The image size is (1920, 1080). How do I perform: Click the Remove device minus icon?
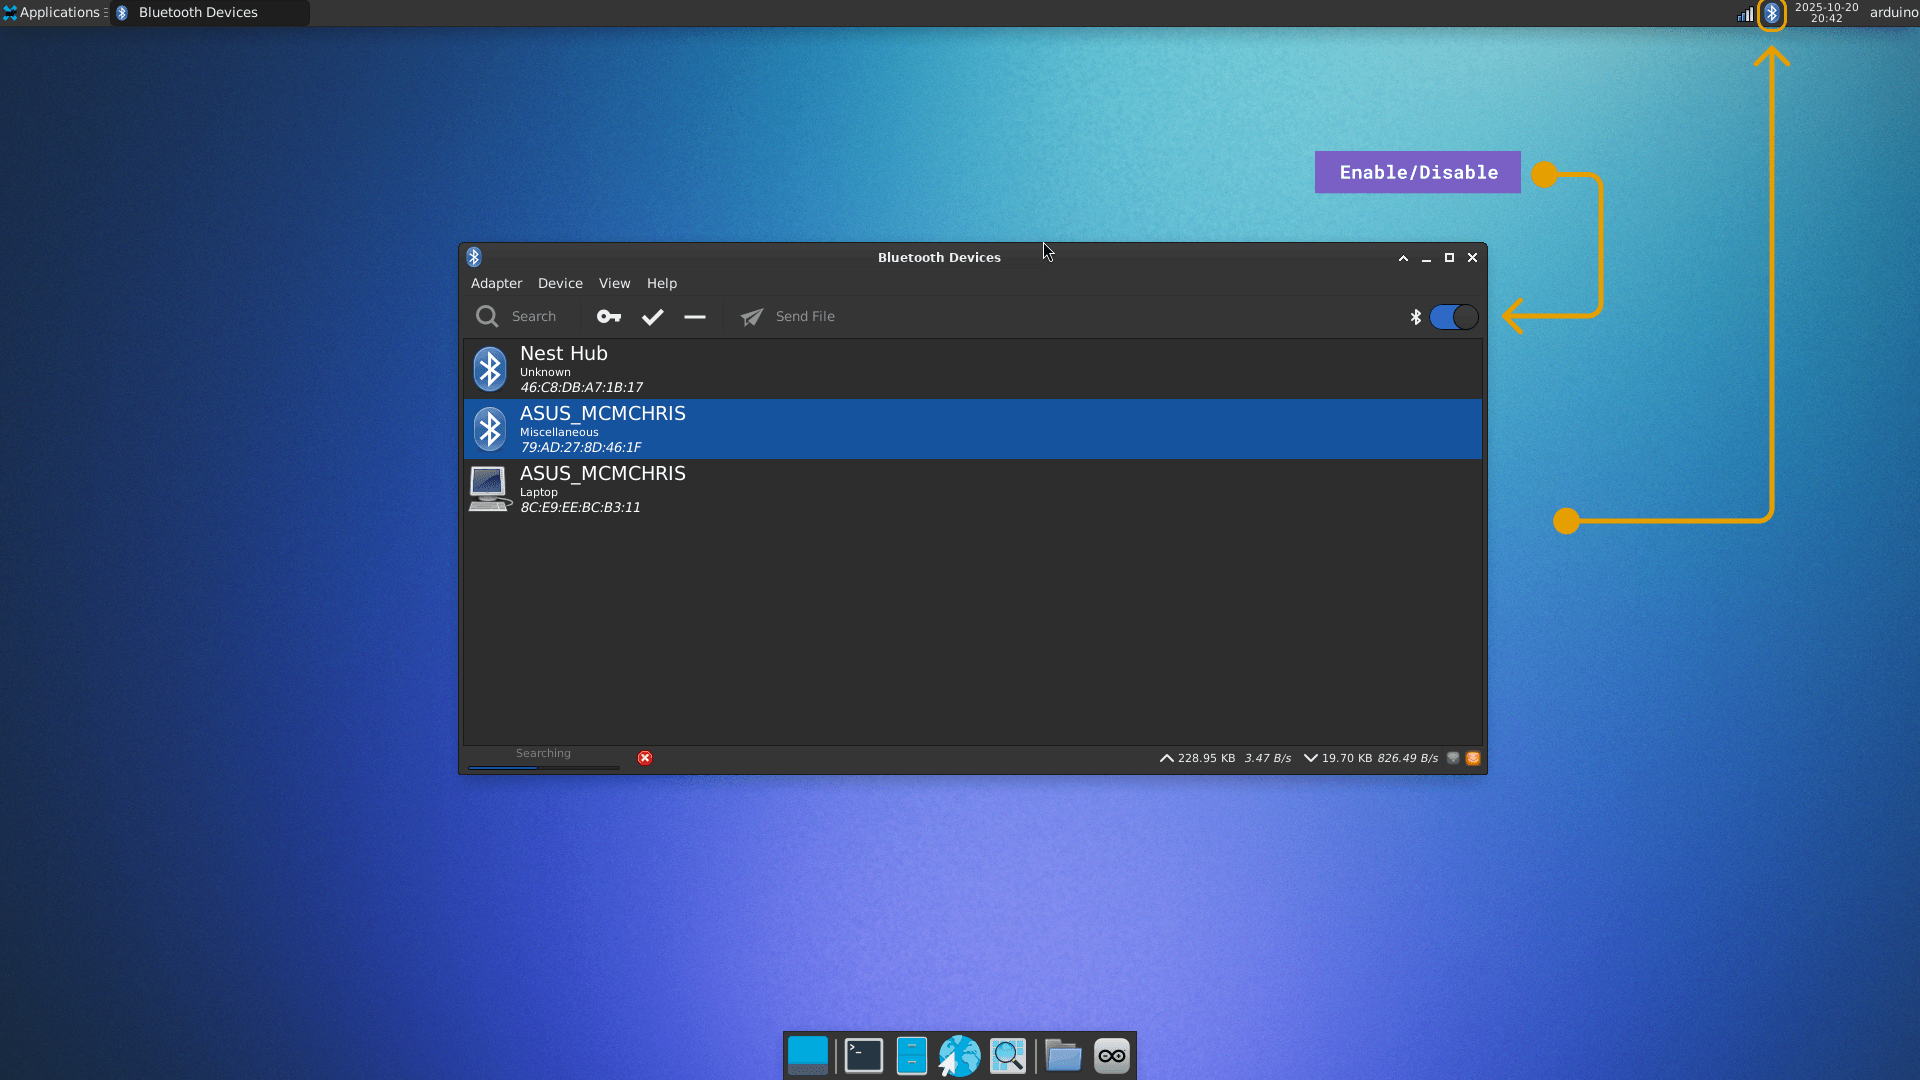(x=695, y=317)
